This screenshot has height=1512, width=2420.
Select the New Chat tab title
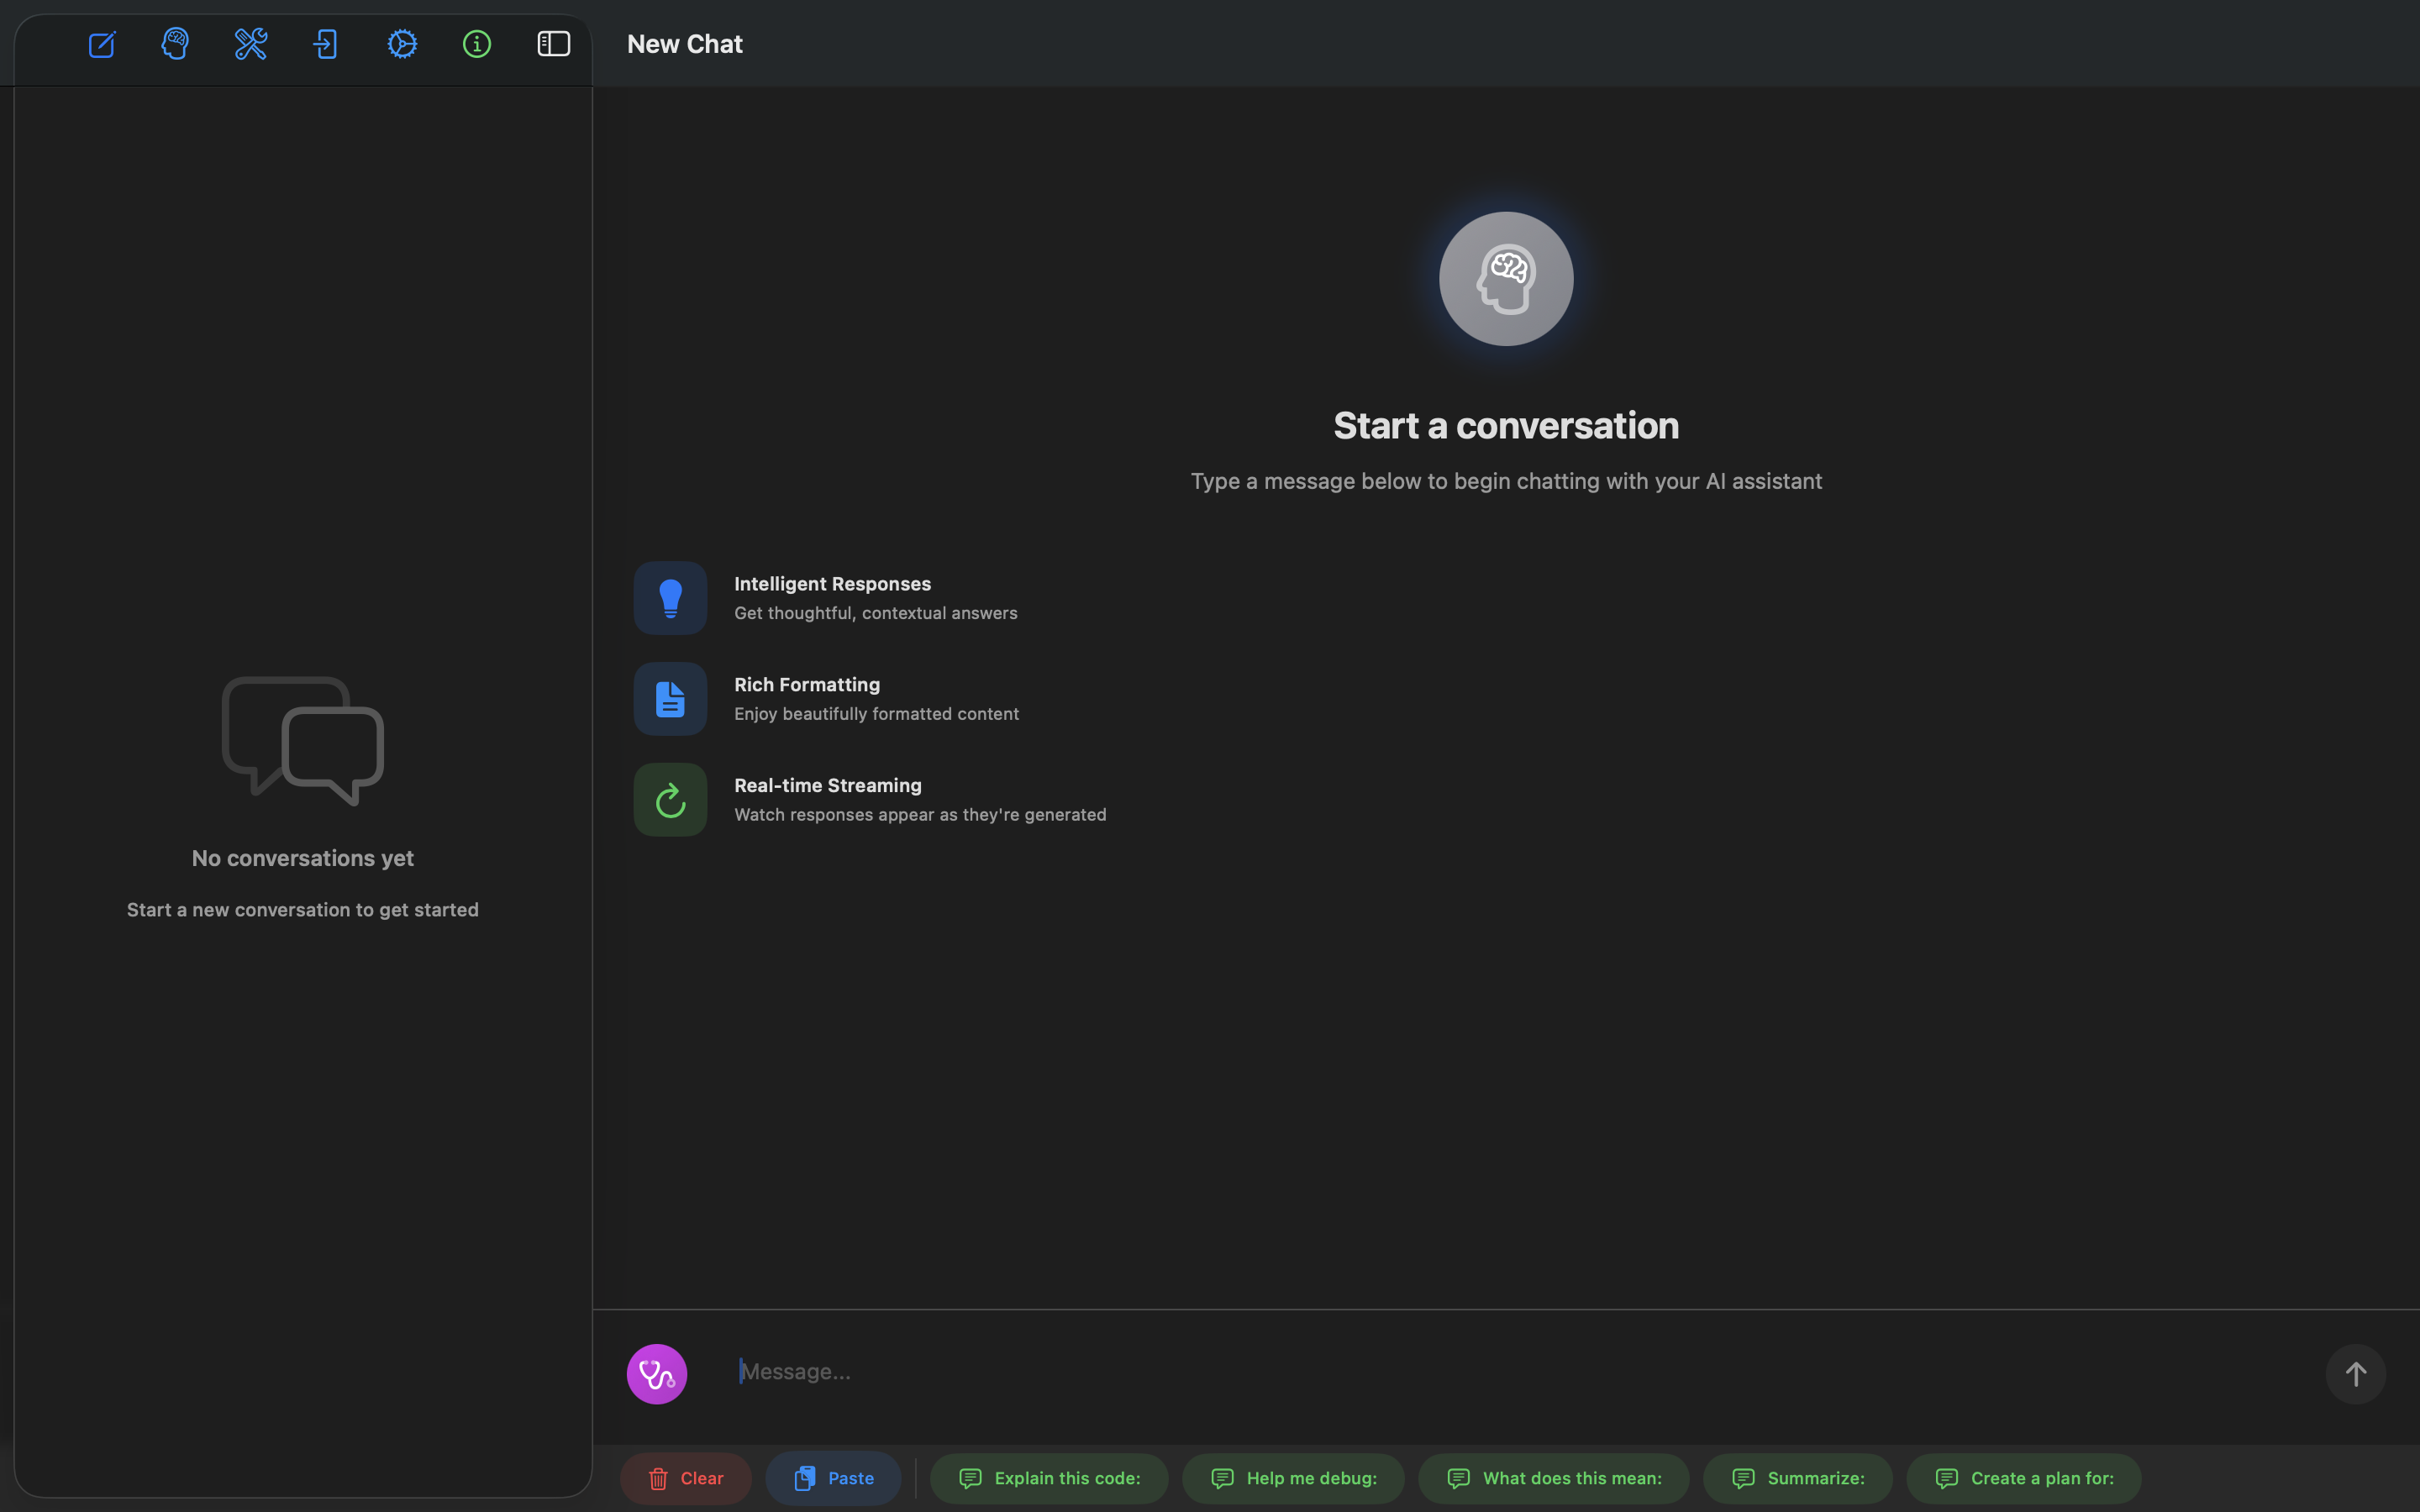pos(685,44)
